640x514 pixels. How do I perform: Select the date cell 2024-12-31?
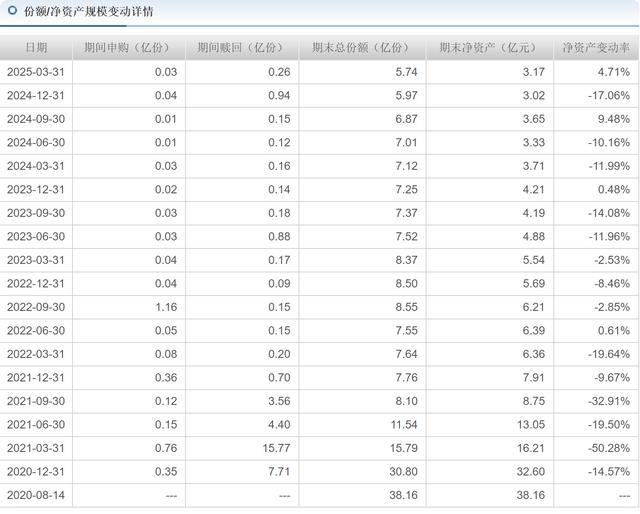[36, 96]
